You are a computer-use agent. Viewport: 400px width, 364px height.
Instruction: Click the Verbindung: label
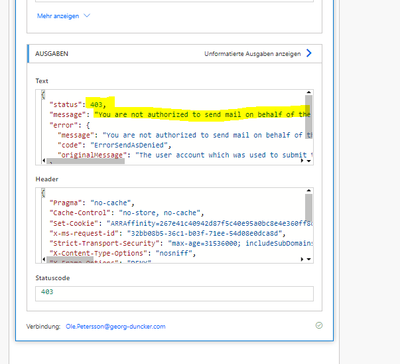point(43,327)
